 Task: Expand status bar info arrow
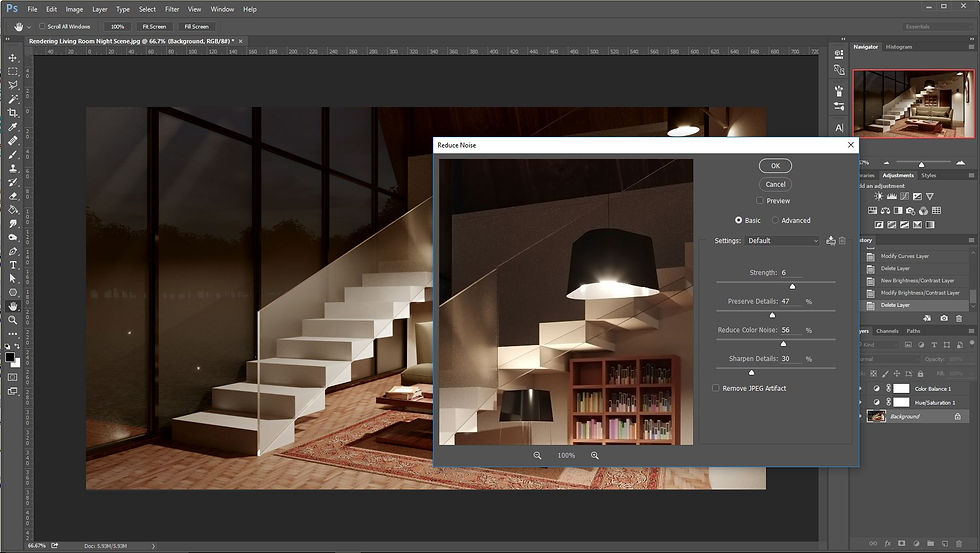click(x=153, y=546)
